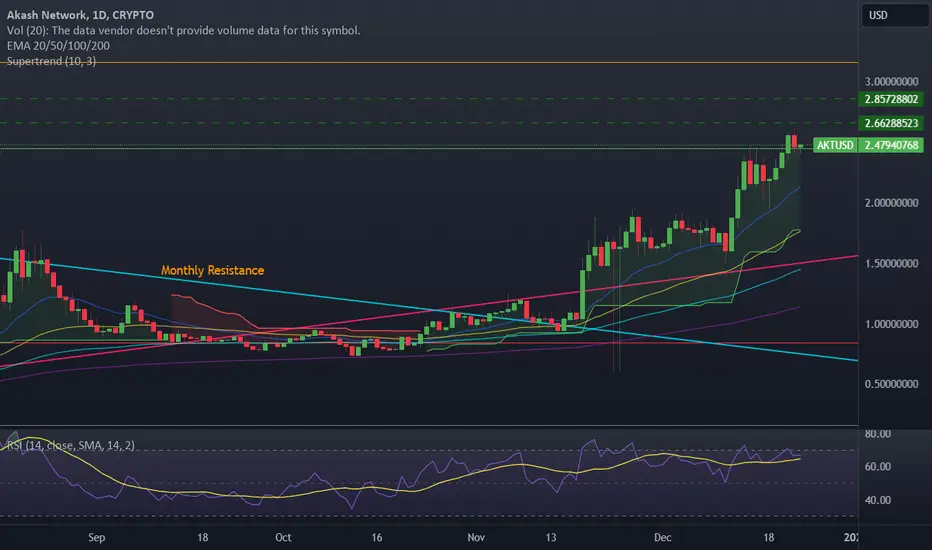Screen dimensions: 932x550
Task: Click the Sep date on time axis
Action: coord(96,538)
